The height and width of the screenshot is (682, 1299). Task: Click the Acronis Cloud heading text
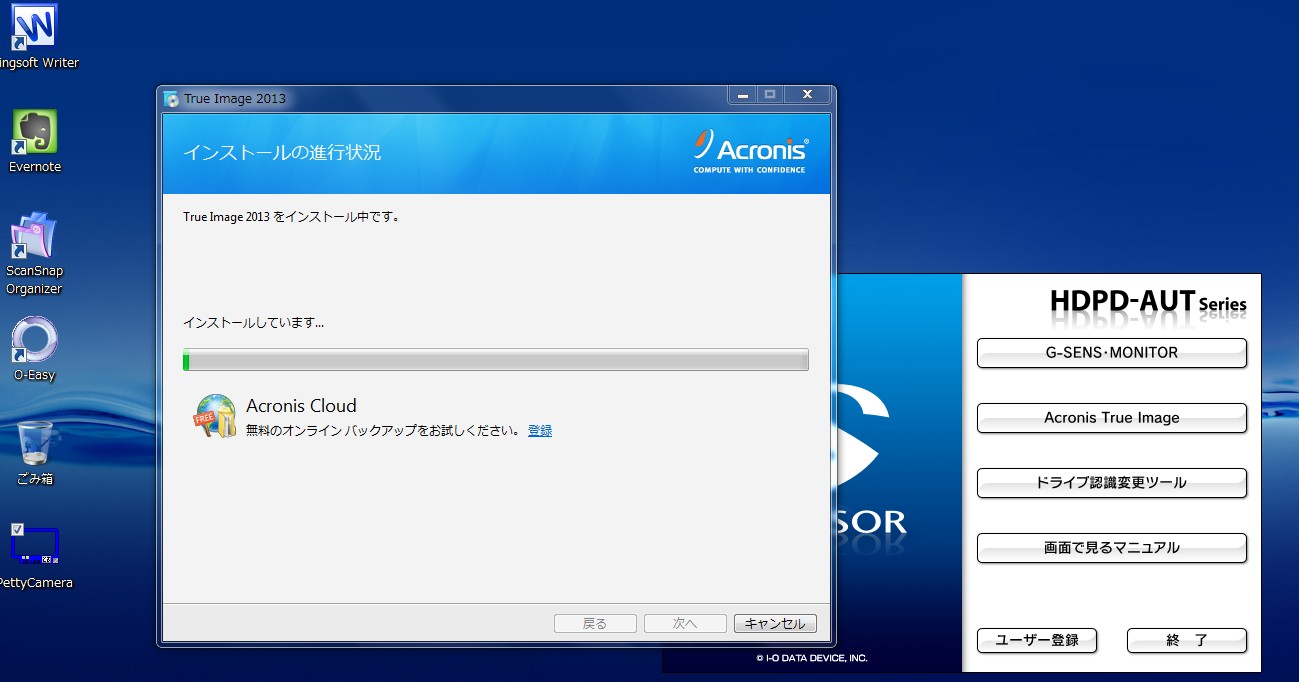click(x=301, y=406)
